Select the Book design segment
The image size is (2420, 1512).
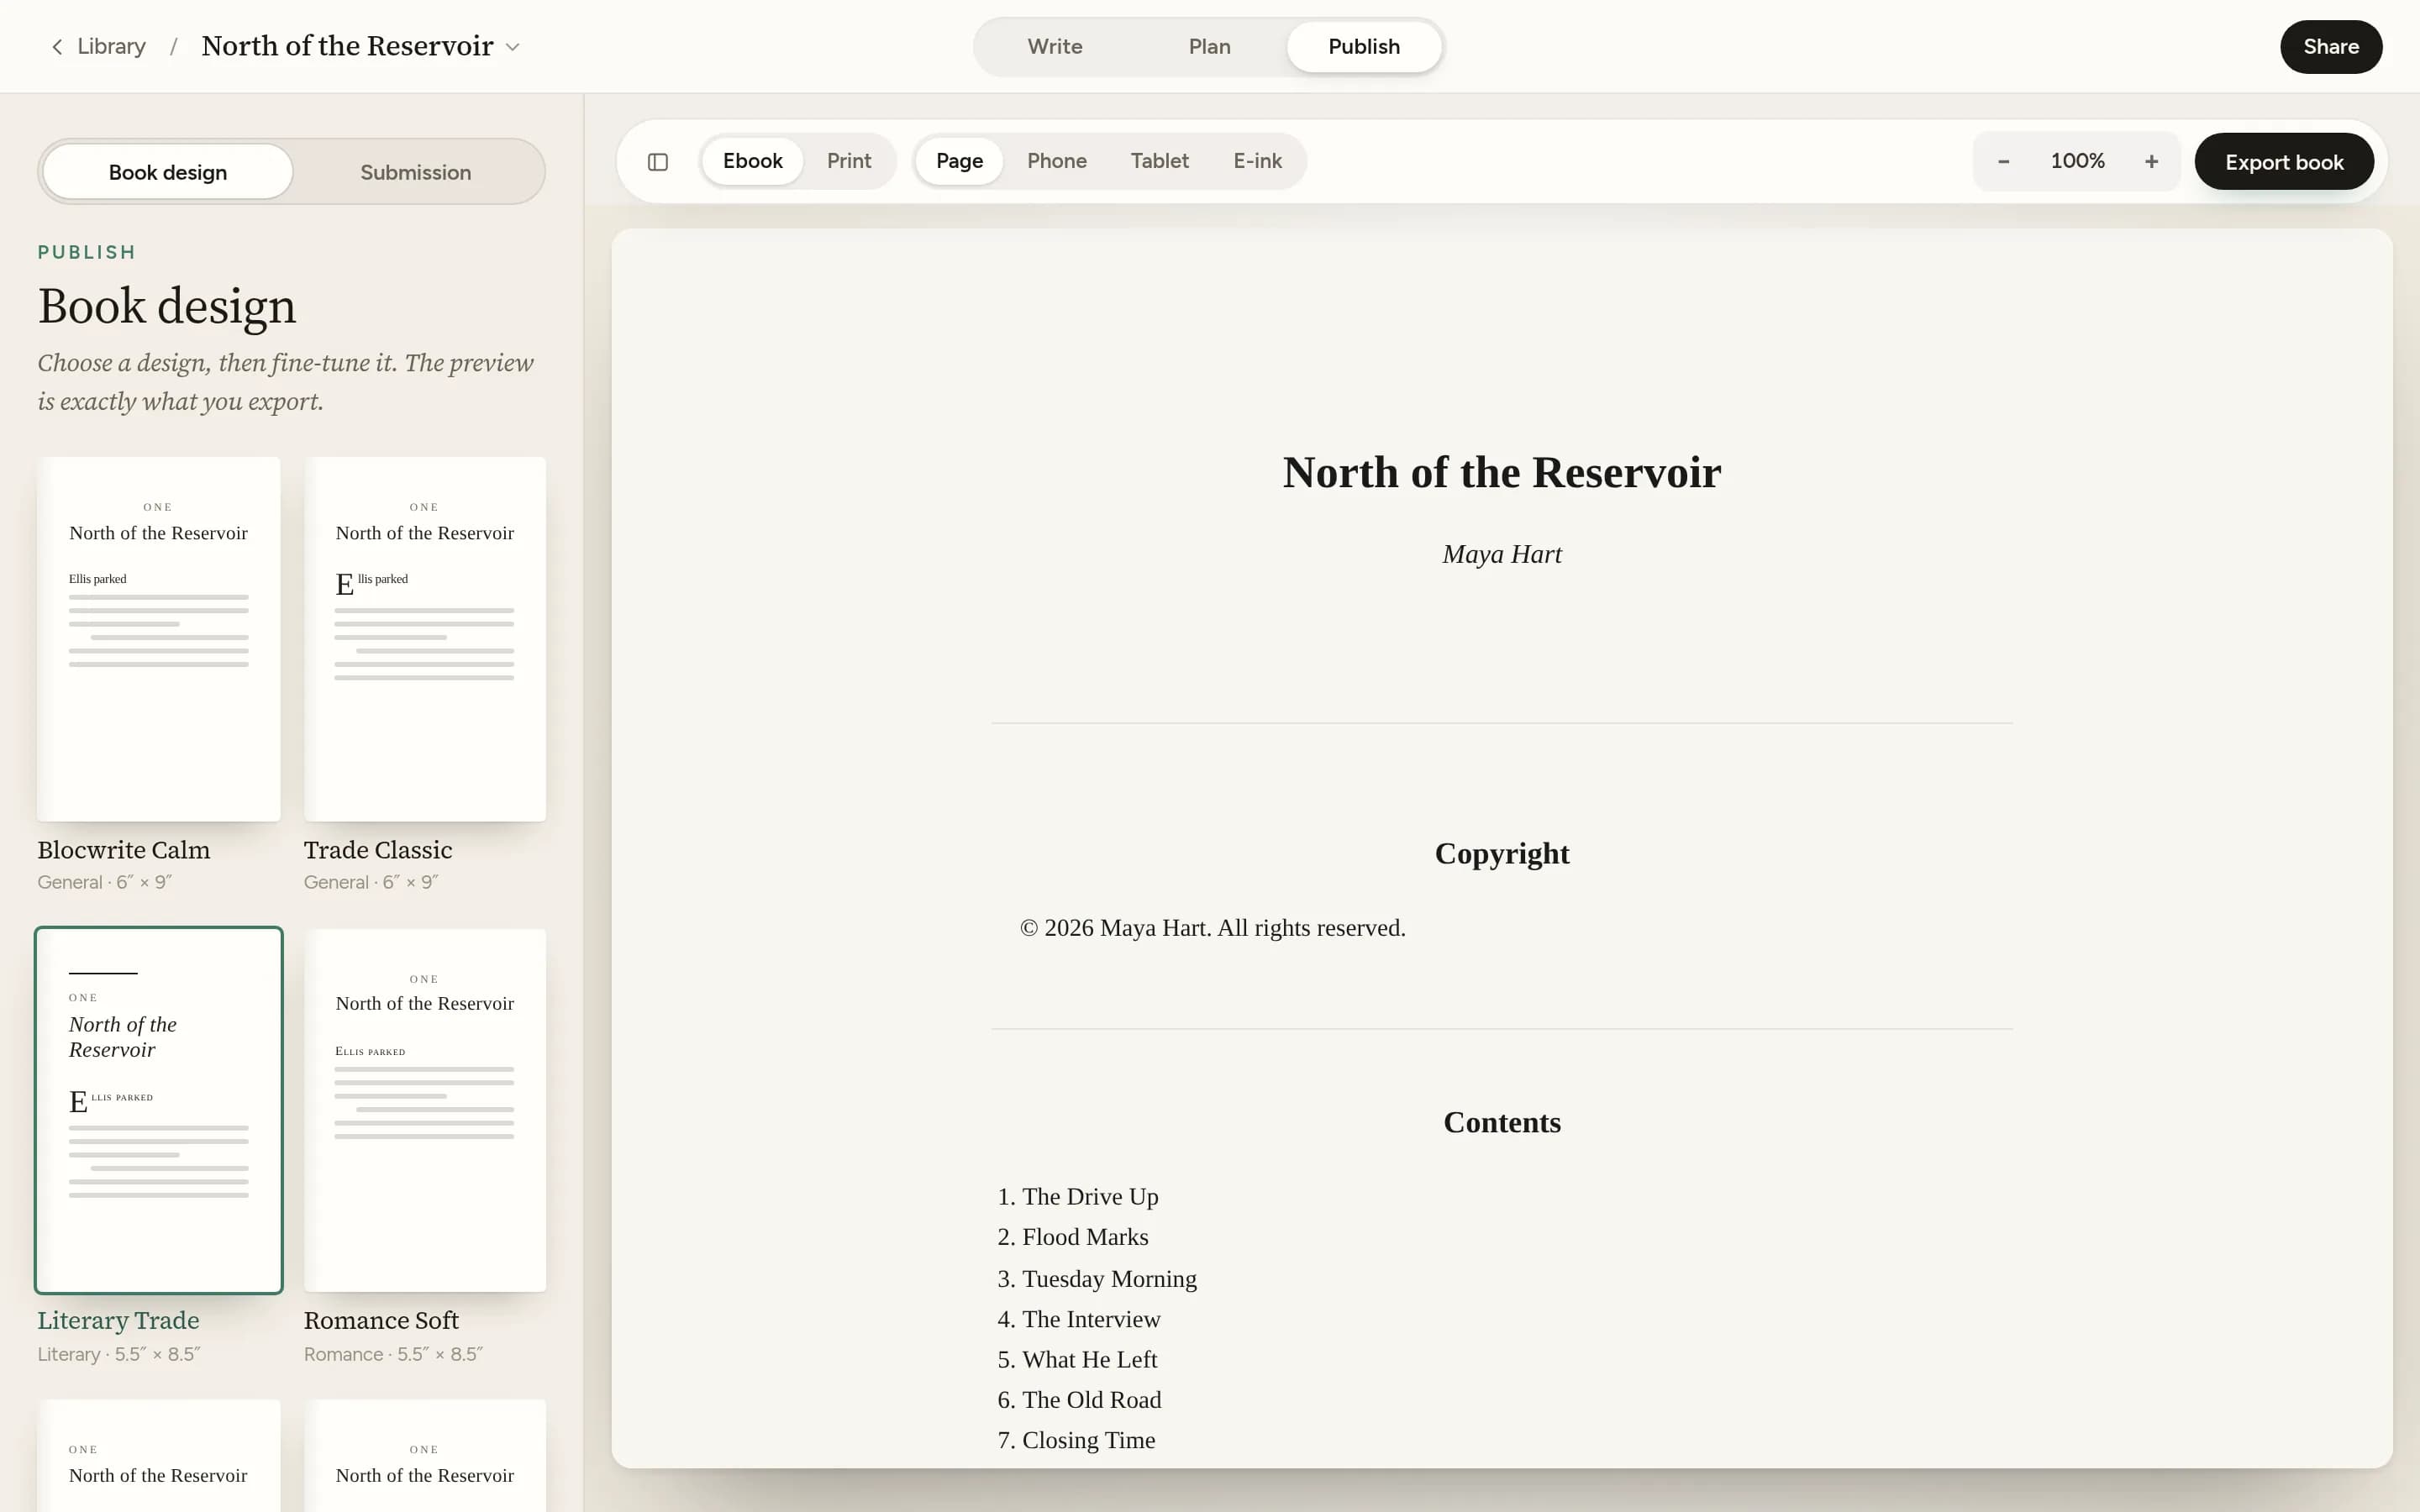[x=168, y=172]
